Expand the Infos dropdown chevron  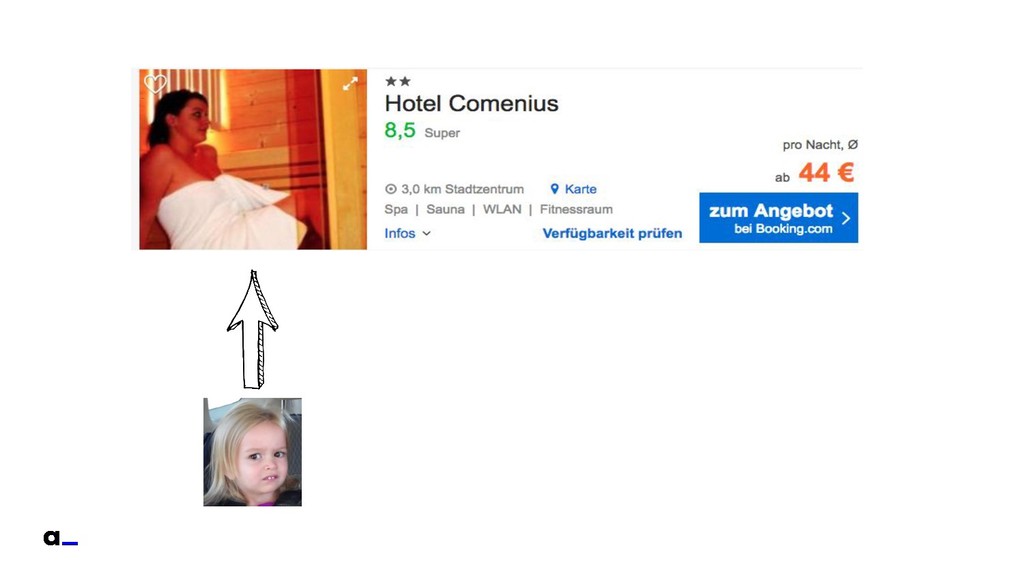pyautogui.click(x=426, y=233)
